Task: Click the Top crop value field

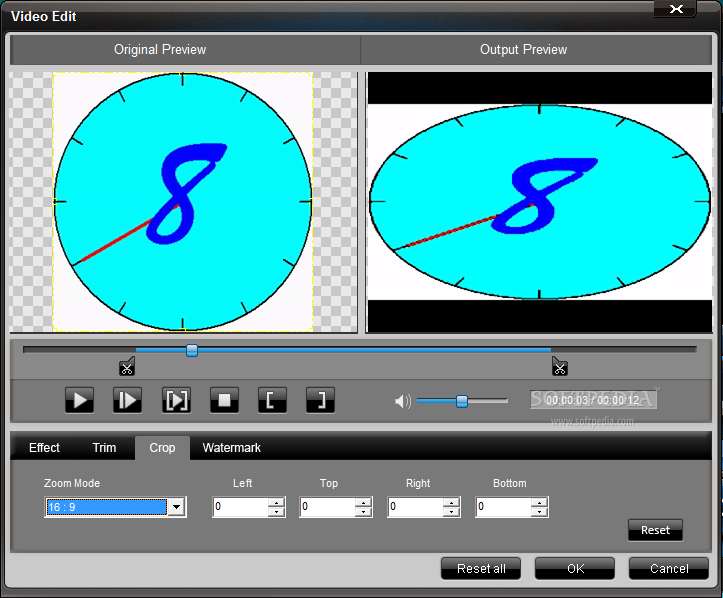Action: [x=327, y=507]
